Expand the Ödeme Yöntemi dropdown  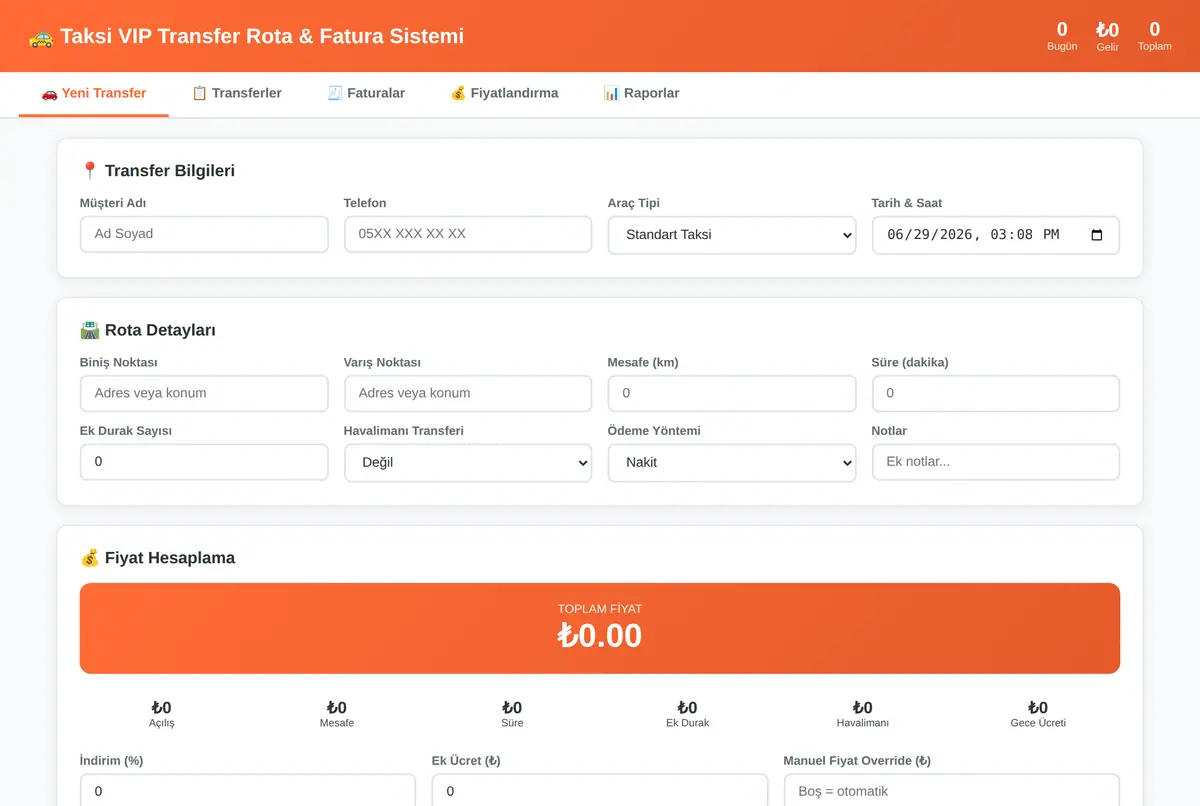(732, 463)
